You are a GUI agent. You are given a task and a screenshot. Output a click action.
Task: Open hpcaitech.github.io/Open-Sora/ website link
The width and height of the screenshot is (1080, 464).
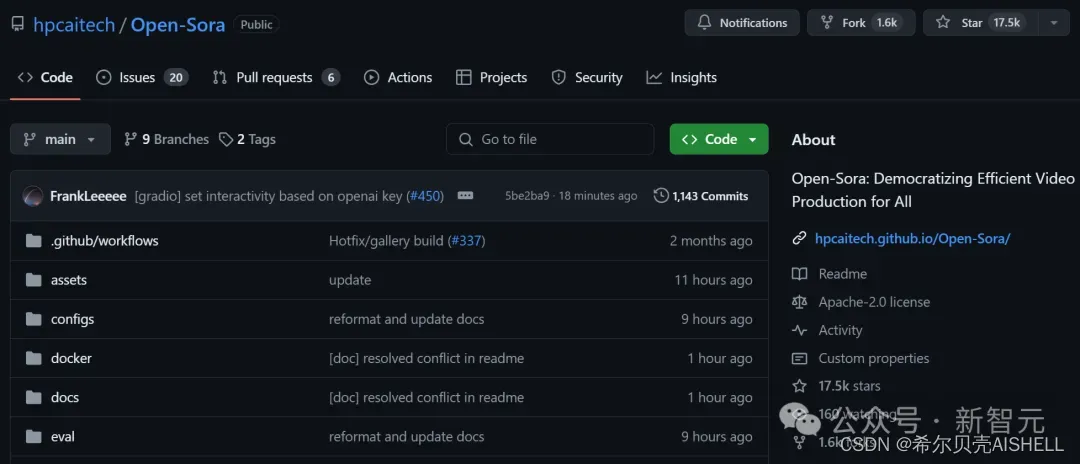tap(913, 239)
